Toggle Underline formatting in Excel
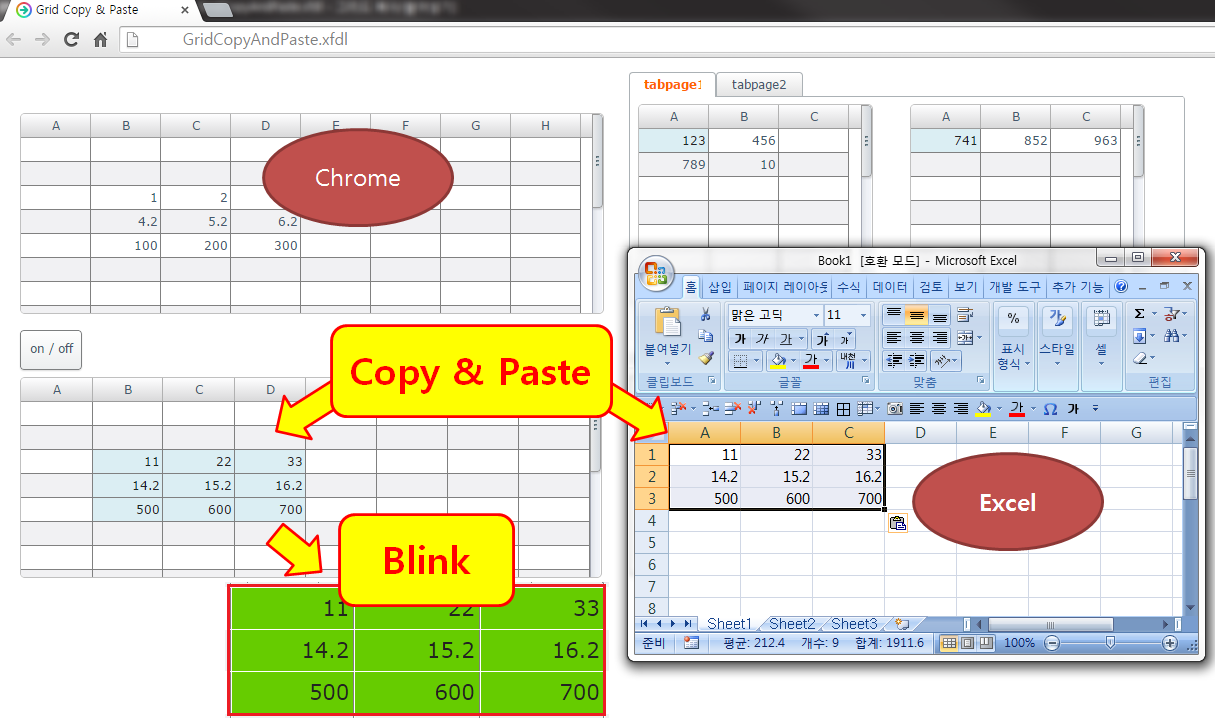This screenshot has width=1215, height=721. pos(785,338)
